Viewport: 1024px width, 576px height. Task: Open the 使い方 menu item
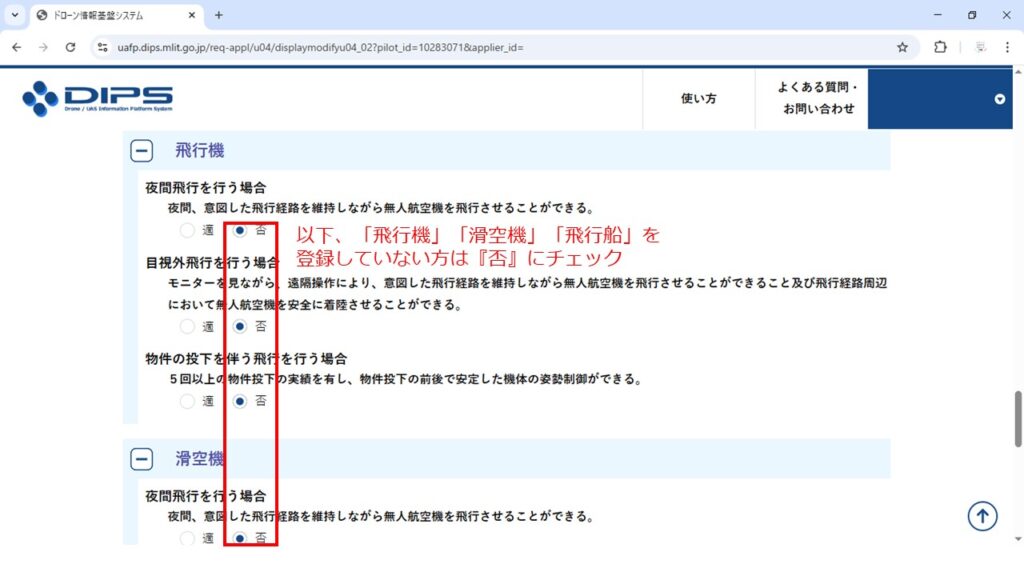coord(698,98)
